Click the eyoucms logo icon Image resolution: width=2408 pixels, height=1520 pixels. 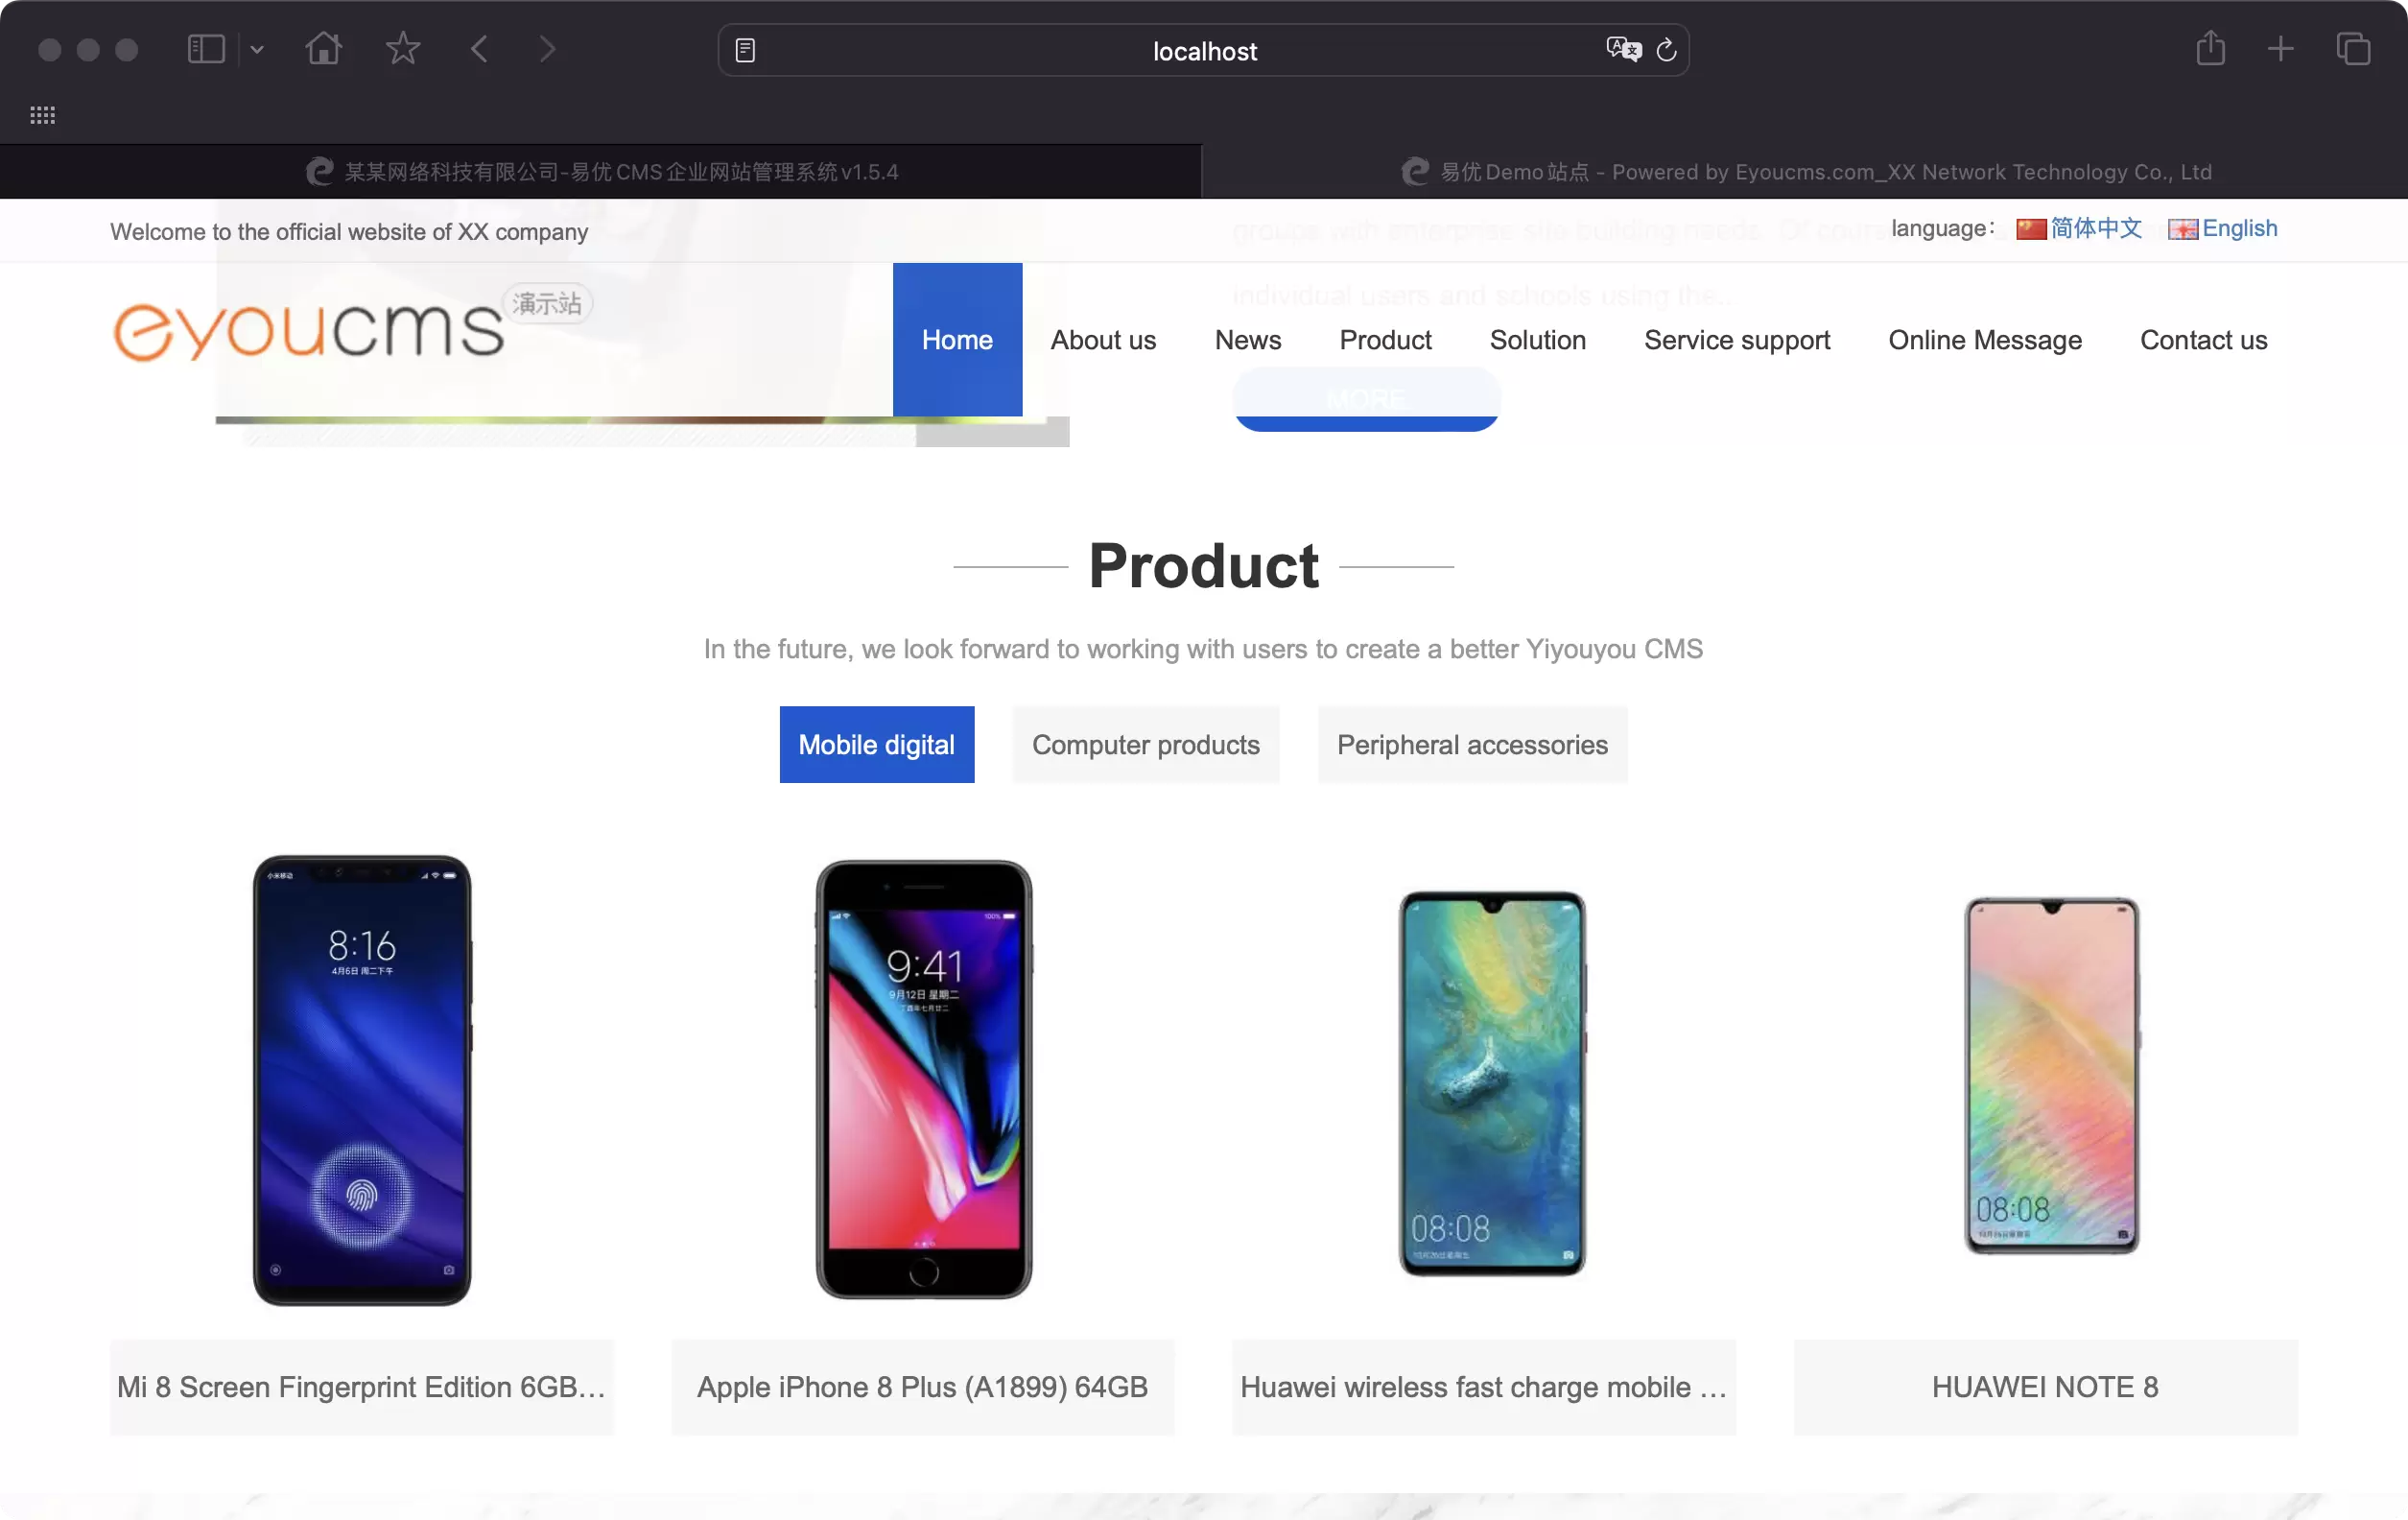pyautogui.click(x=312, y=325)
